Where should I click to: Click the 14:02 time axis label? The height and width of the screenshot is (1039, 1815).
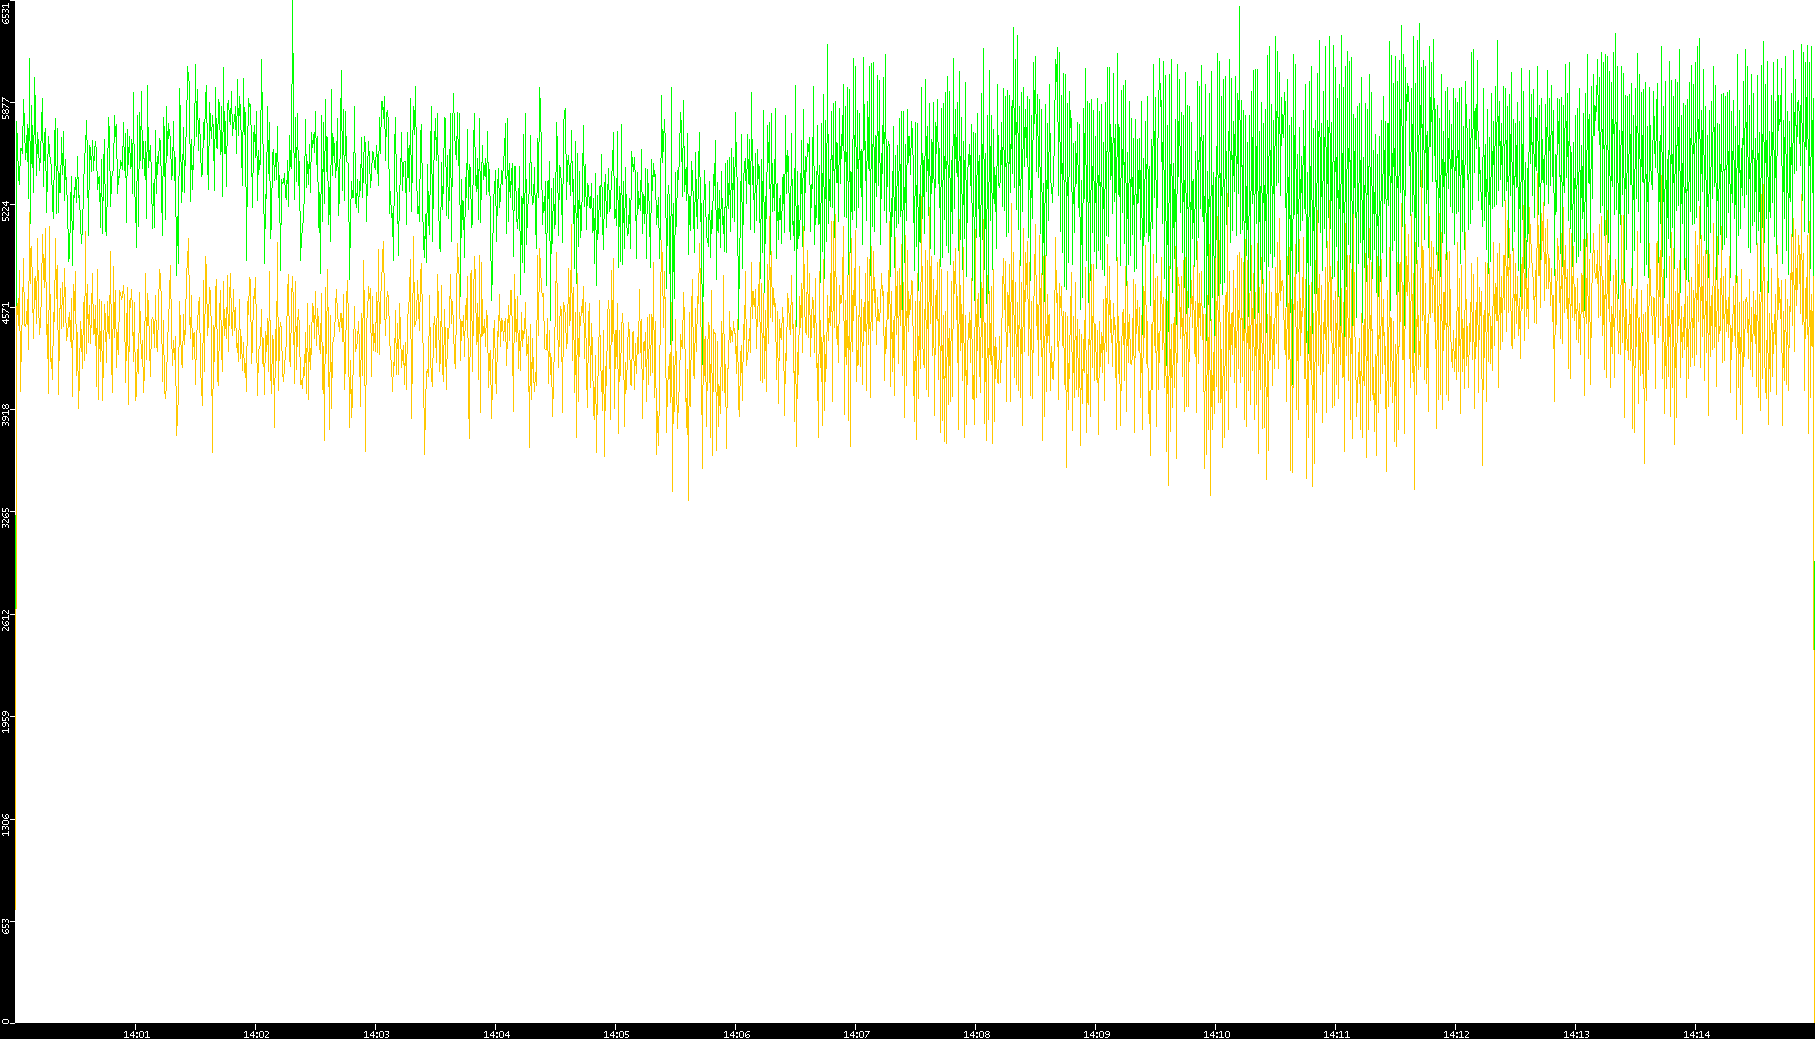tap(256, 1034)
